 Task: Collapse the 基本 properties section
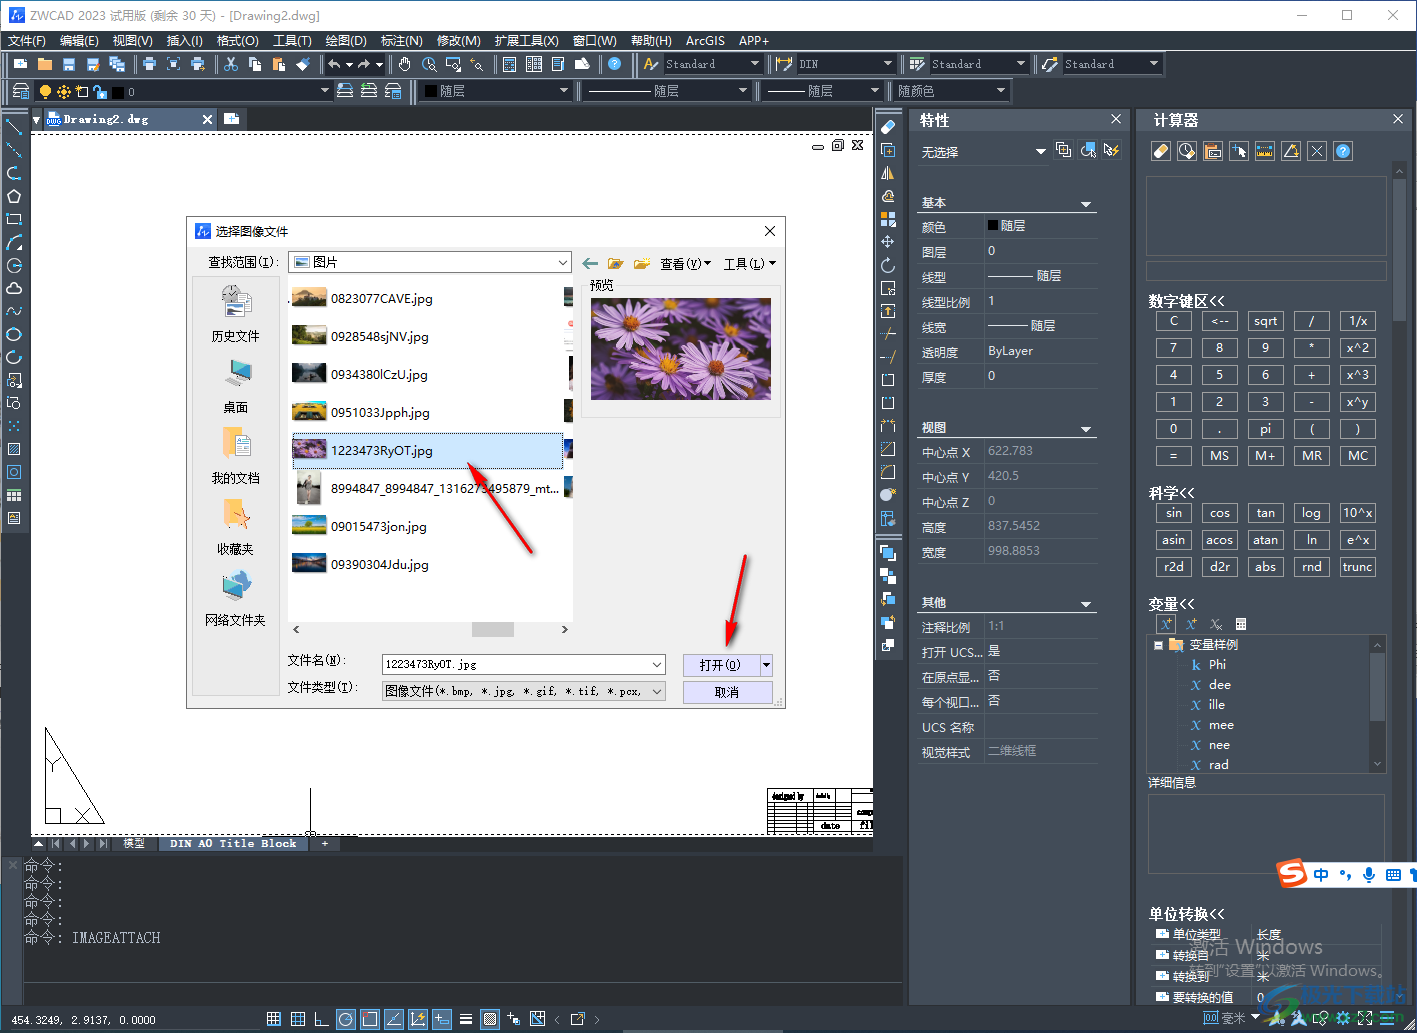1086,204
